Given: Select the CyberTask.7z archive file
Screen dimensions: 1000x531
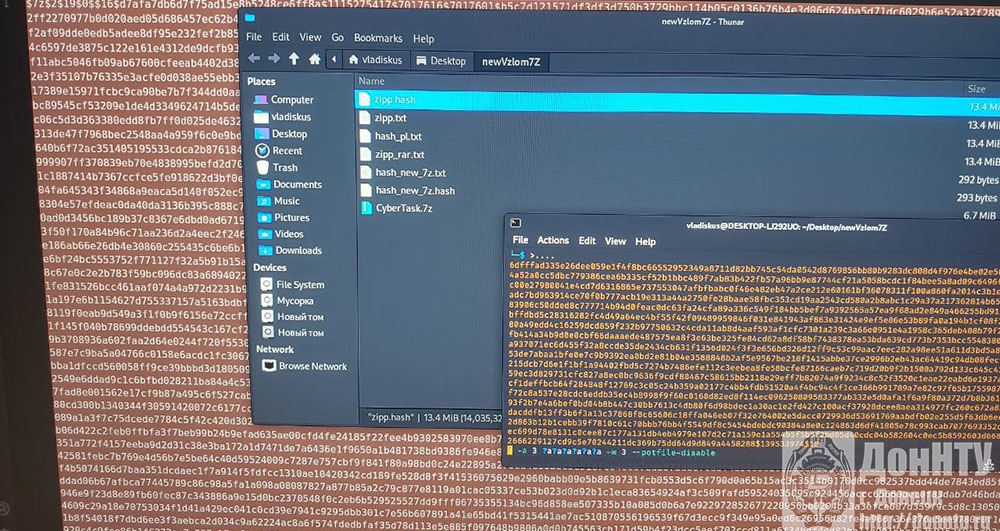Looking at the screenshot, I should coord(404,209).
